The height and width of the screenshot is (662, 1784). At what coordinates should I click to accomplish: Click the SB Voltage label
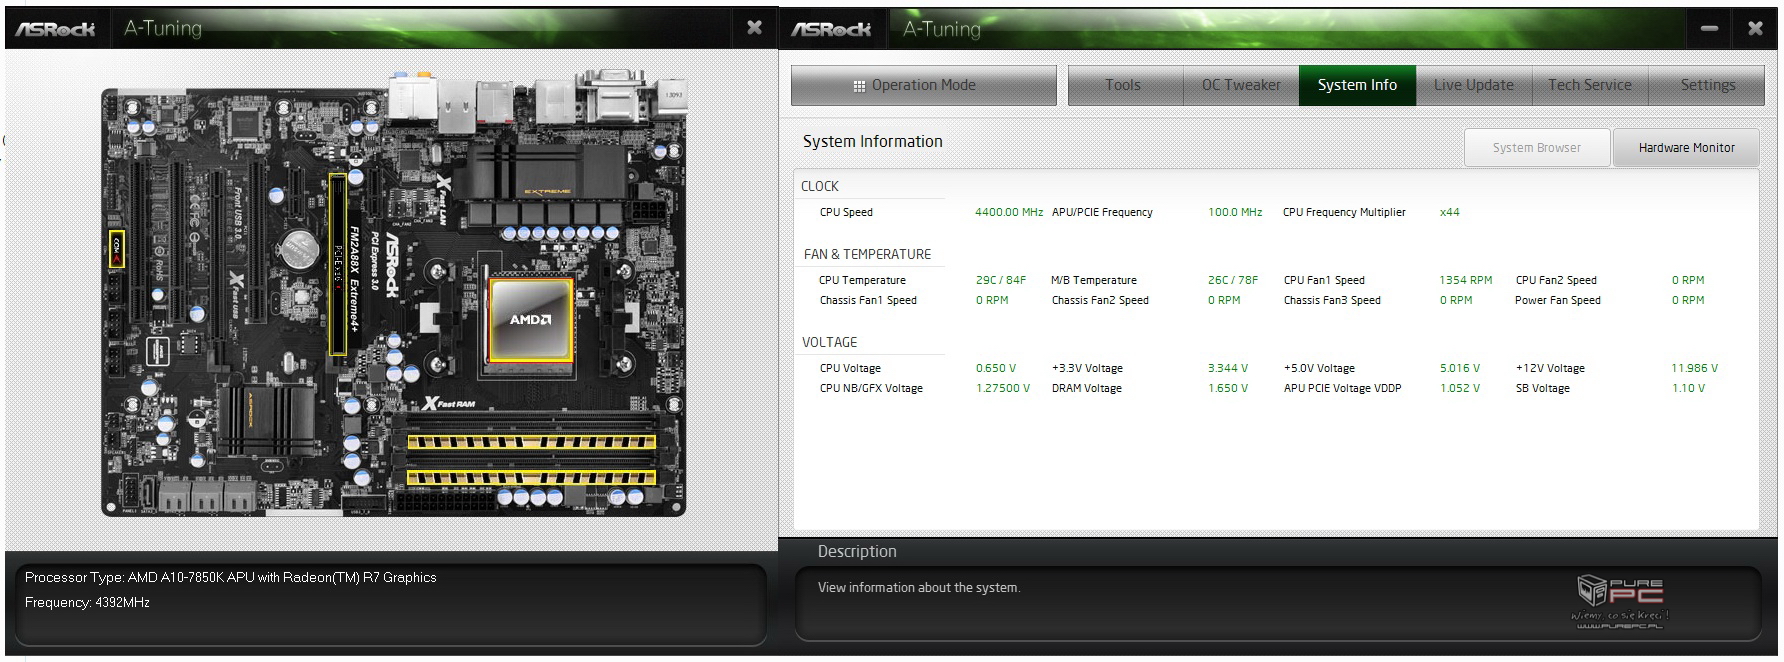click(x=1543, y=388)
